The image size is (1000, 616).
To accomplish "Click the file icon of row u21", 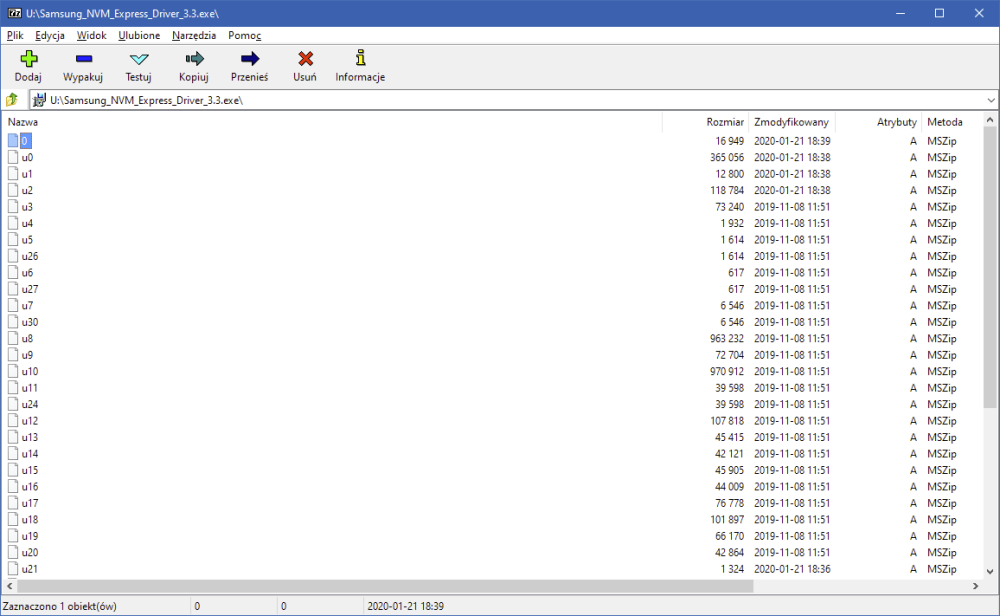I will (13, 569).
